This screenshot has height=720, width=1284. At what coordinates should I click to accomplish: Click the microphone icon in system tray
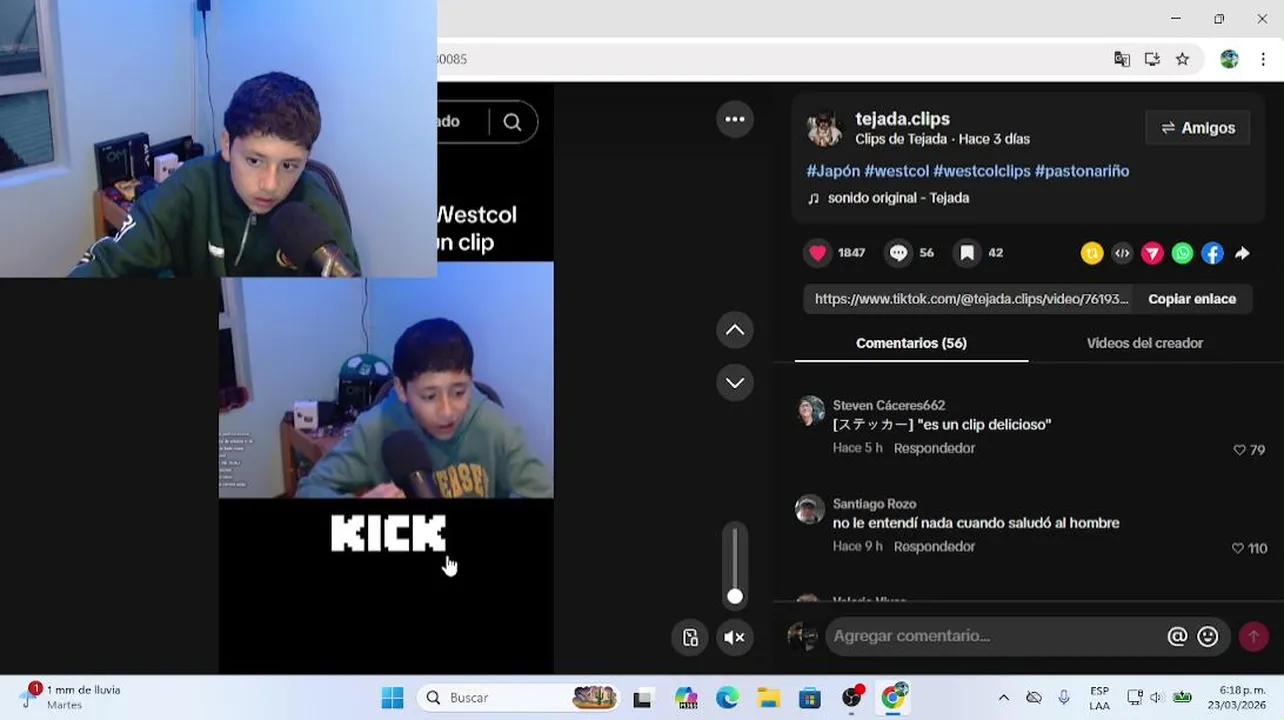point(1064,698)
